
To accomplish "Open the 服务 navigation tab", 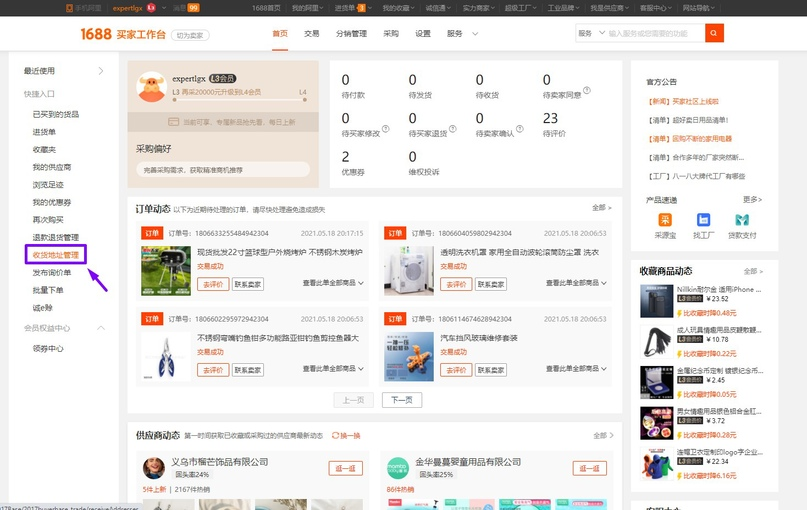I will pos(454,33).
